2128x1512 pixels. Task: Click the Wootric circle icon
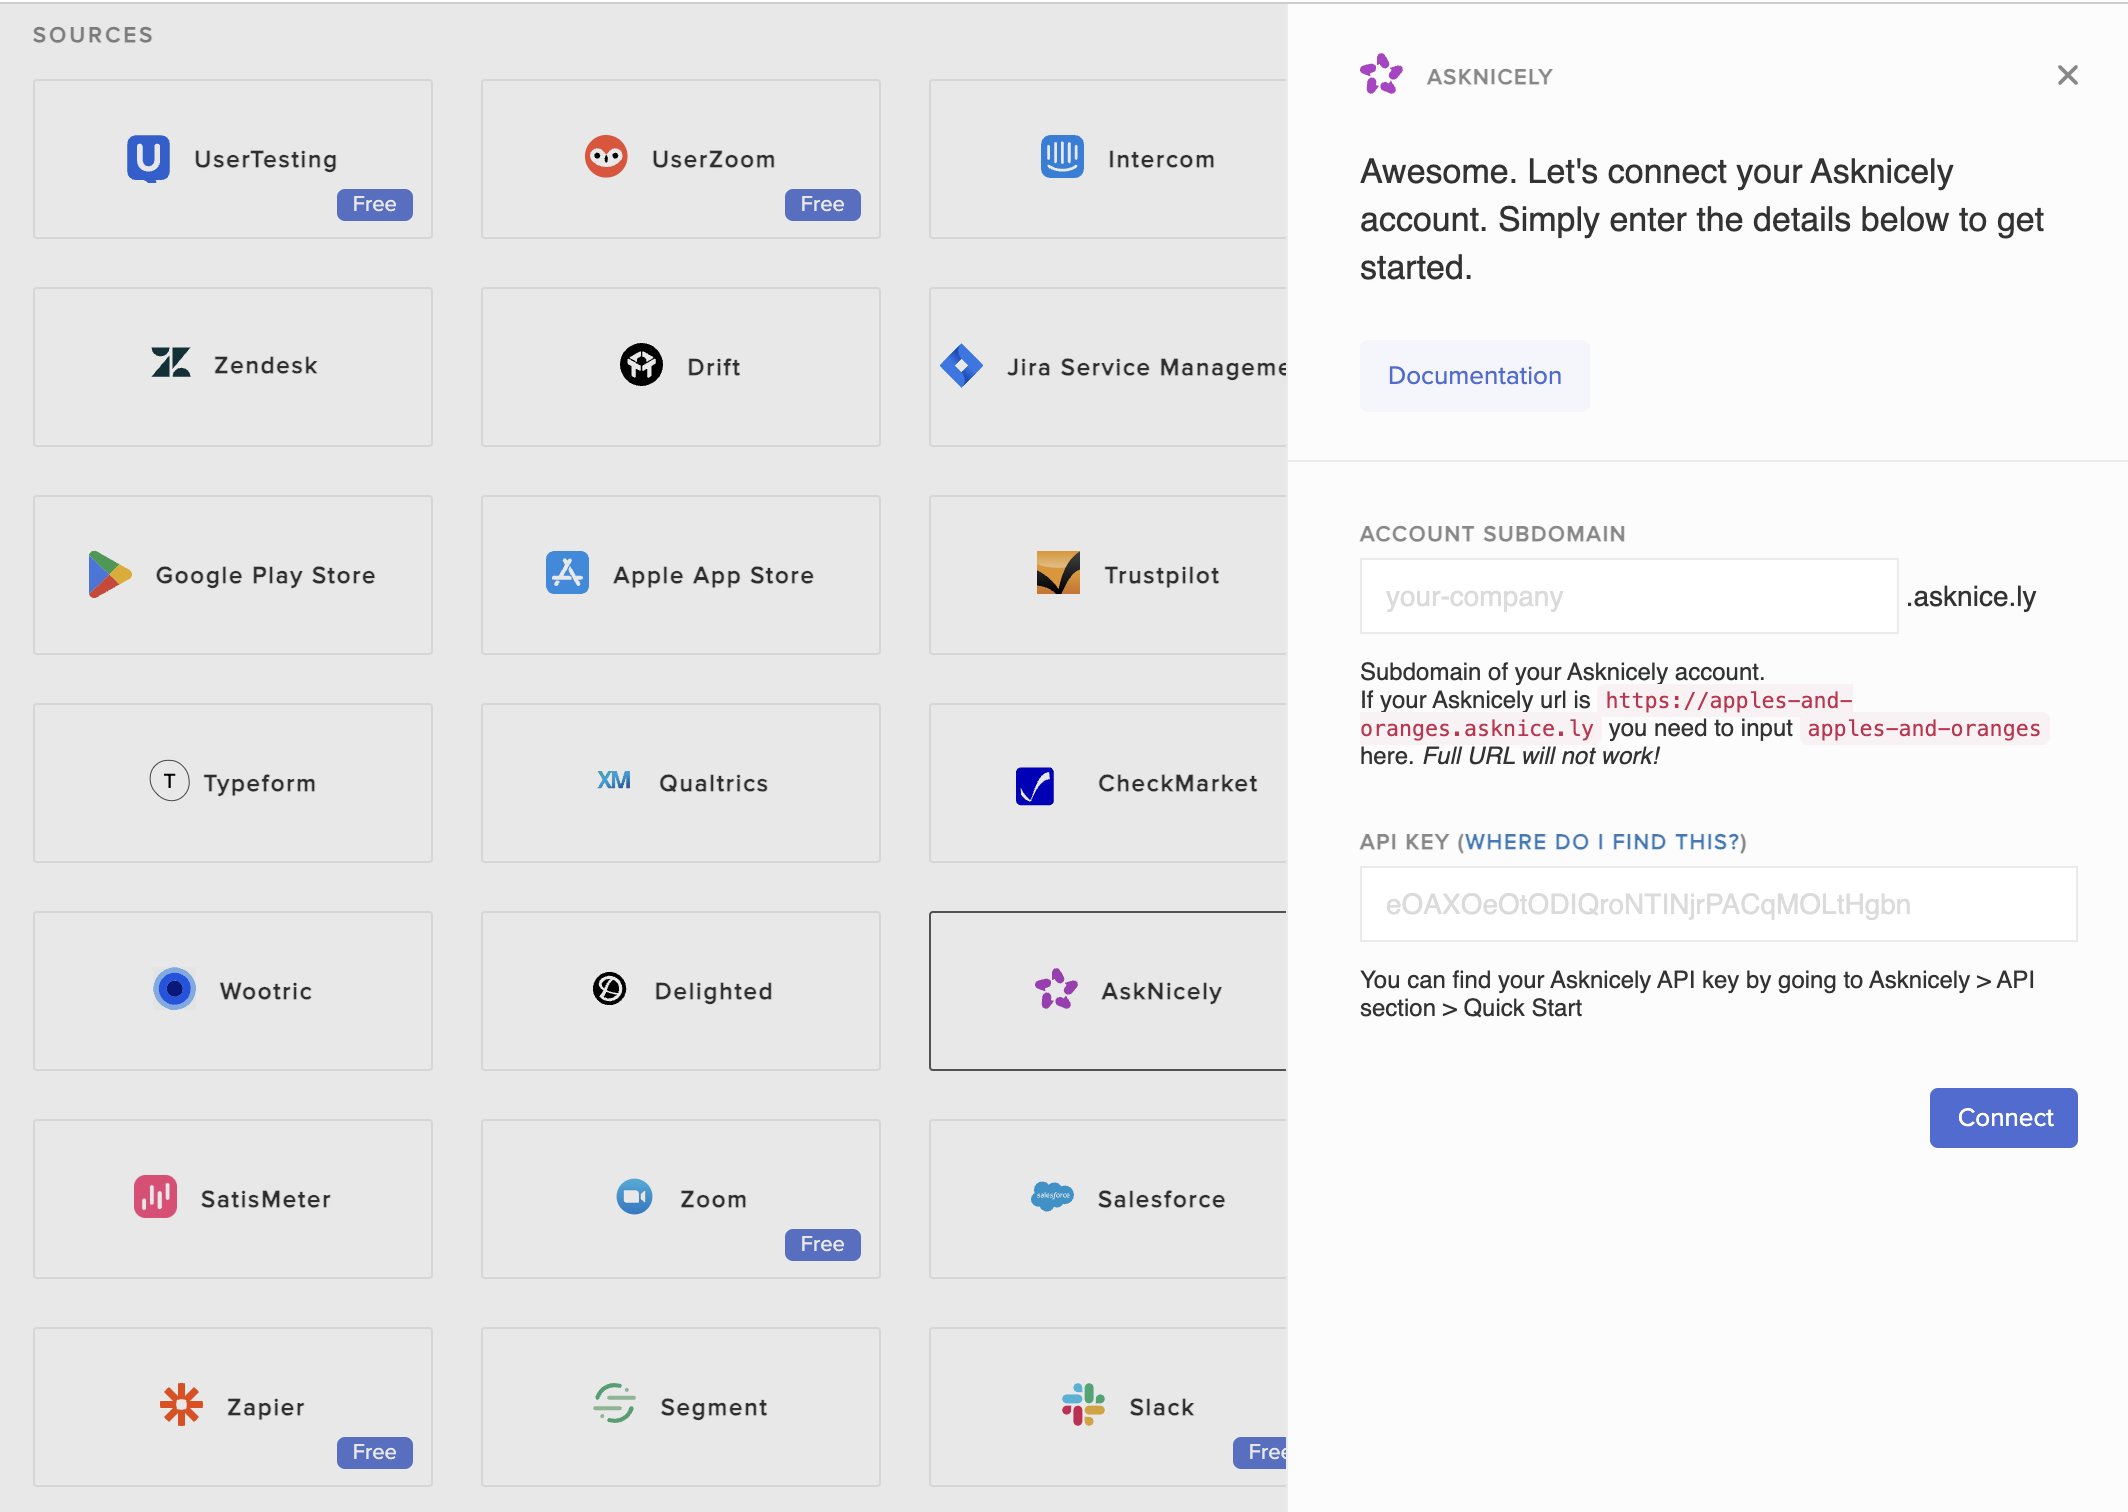point(175,989)
